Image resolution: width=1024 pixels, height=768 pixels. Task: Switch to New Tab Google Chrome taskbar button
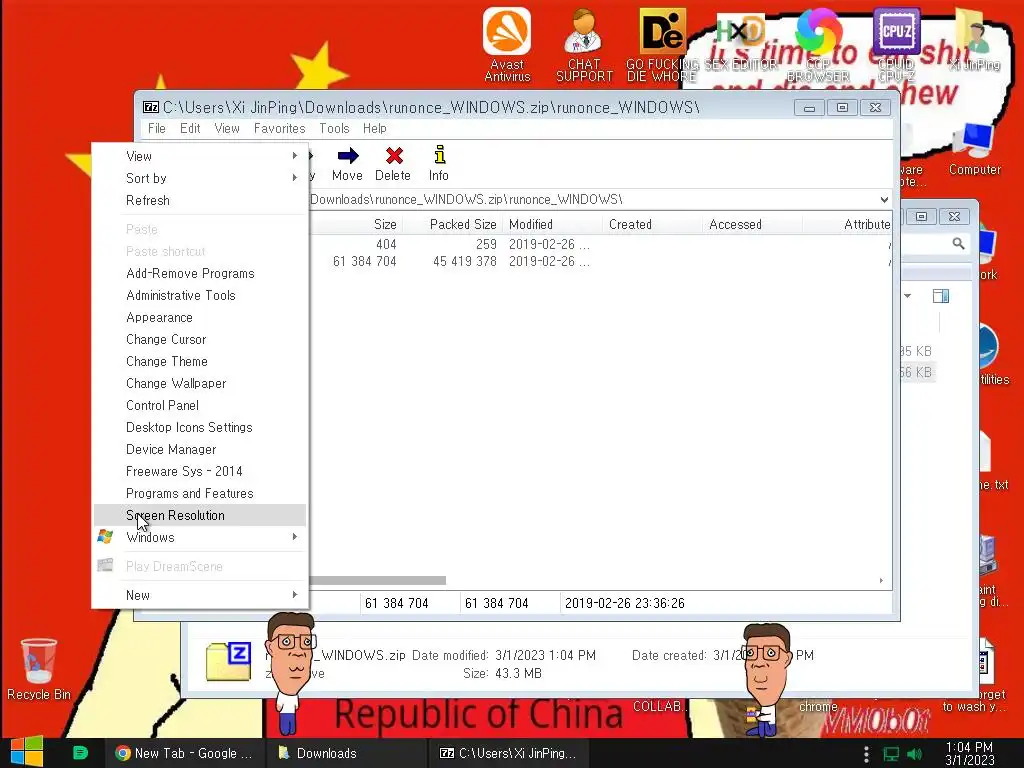(x=185, y=753)
